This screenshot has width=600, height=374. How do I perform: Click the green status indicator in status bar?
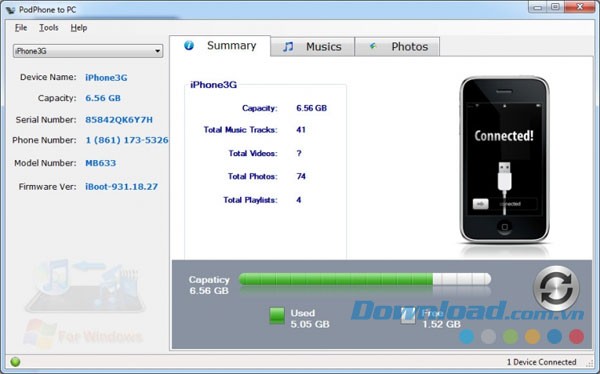point(15,362)
